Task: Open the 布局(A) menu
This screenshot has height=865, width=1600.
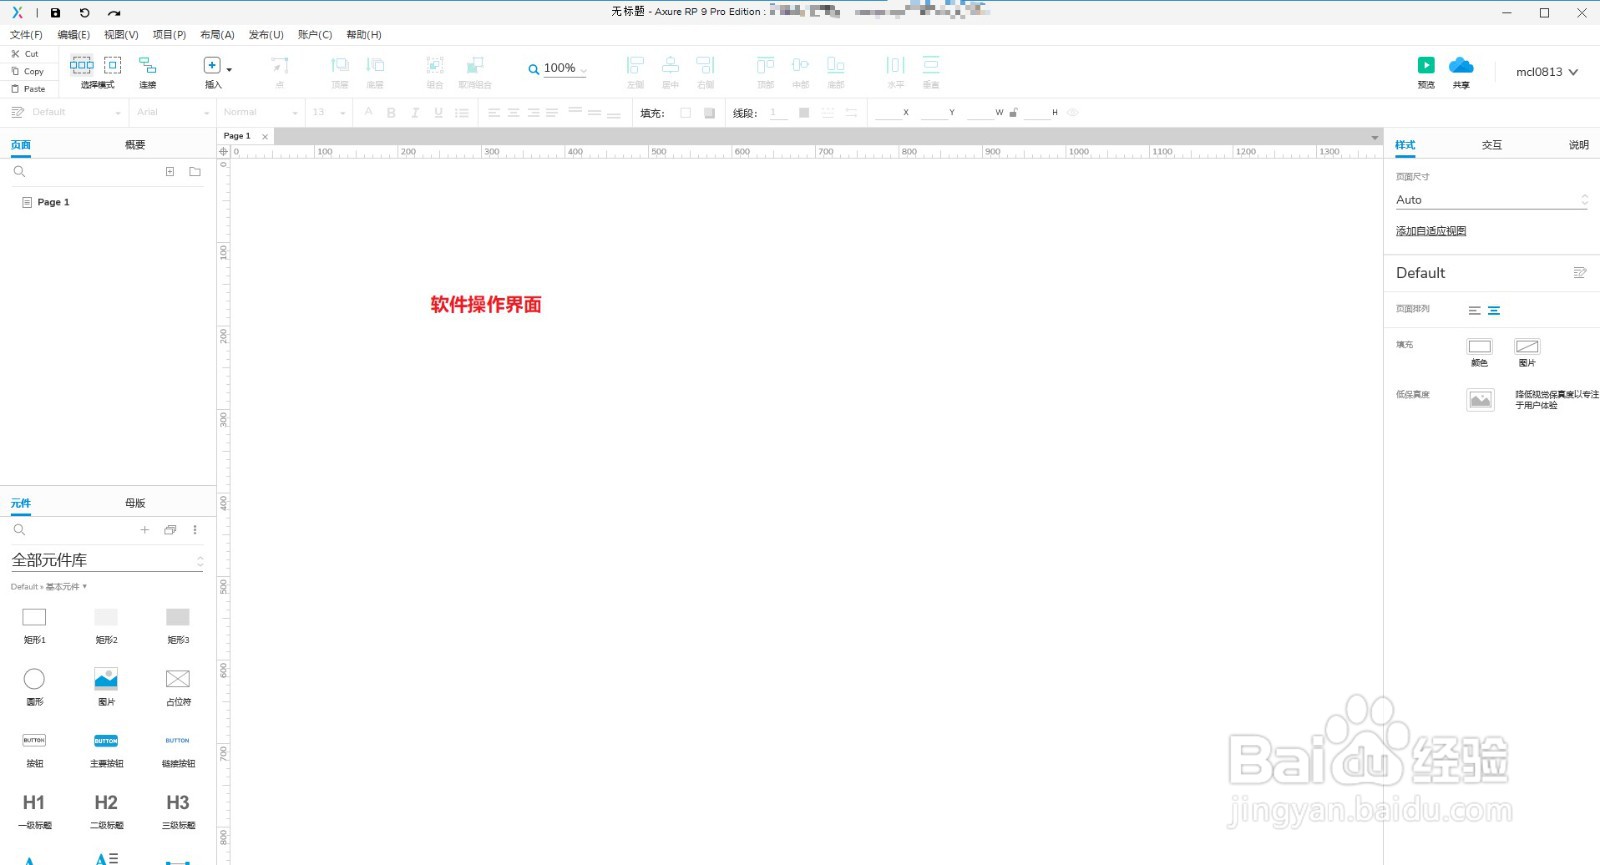Action: click(217, 35)
